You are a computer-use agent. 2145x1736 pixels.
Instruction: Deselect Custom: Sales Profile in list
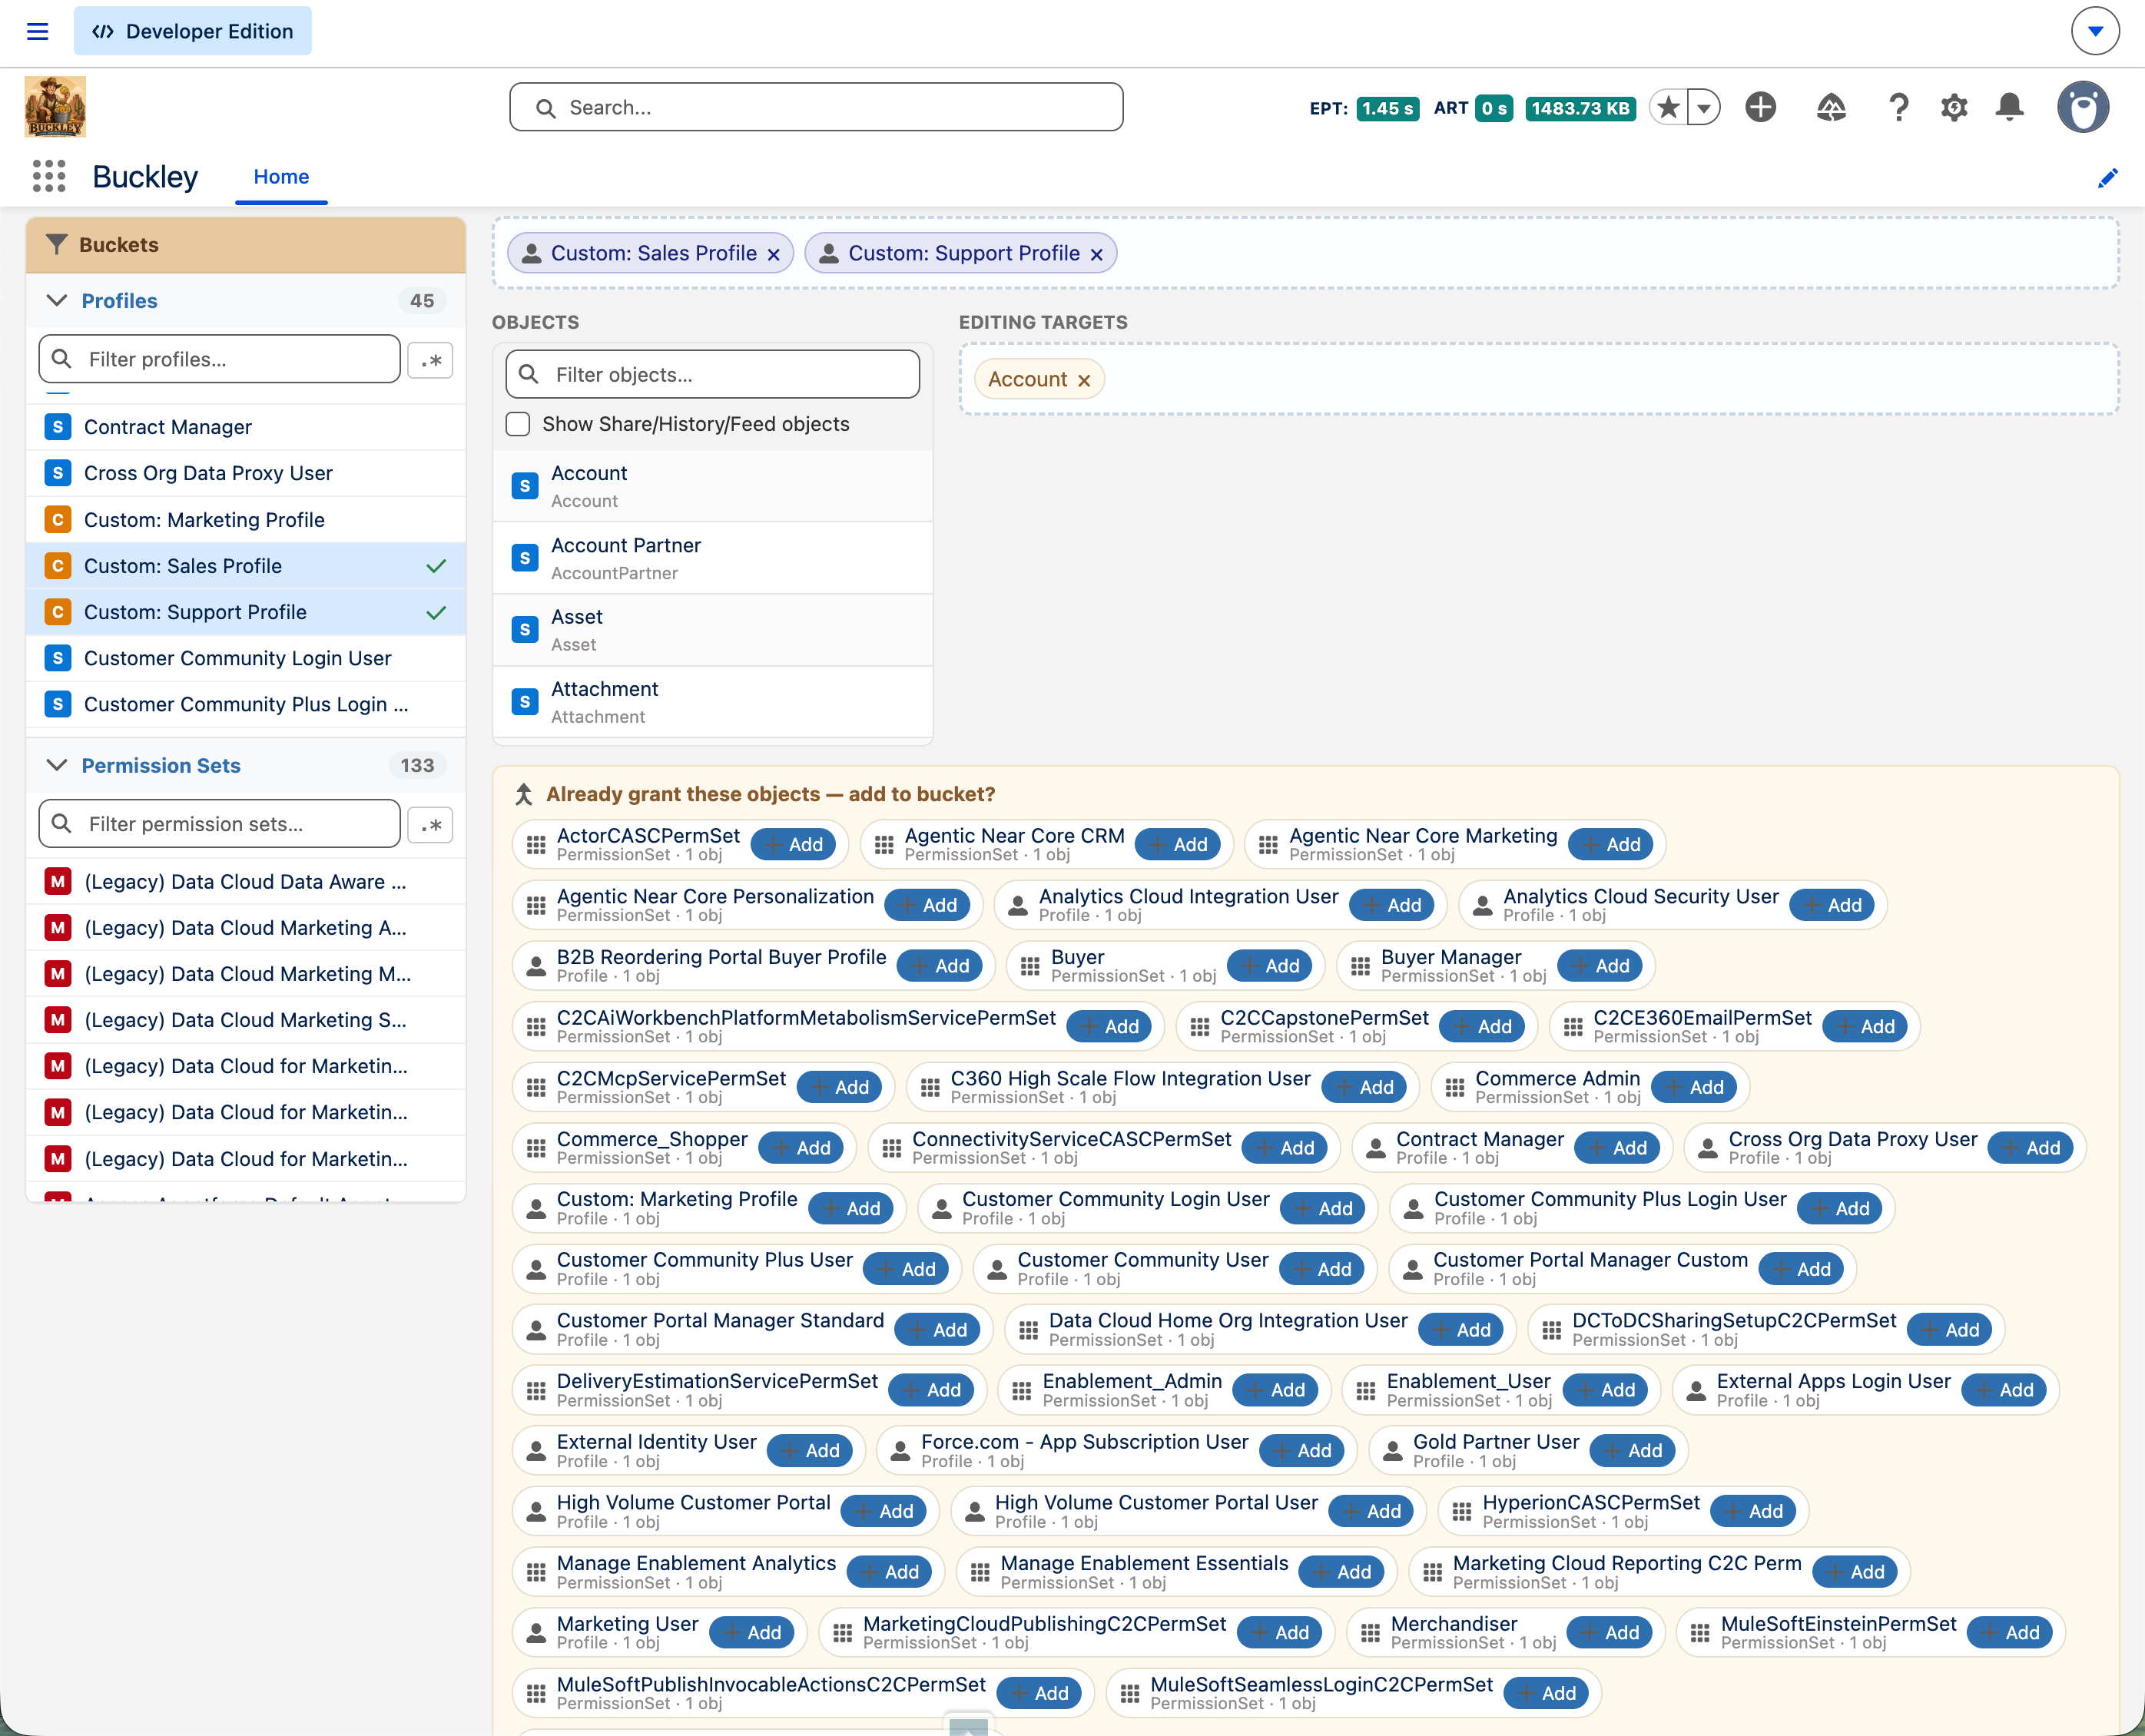pos(245,566)
